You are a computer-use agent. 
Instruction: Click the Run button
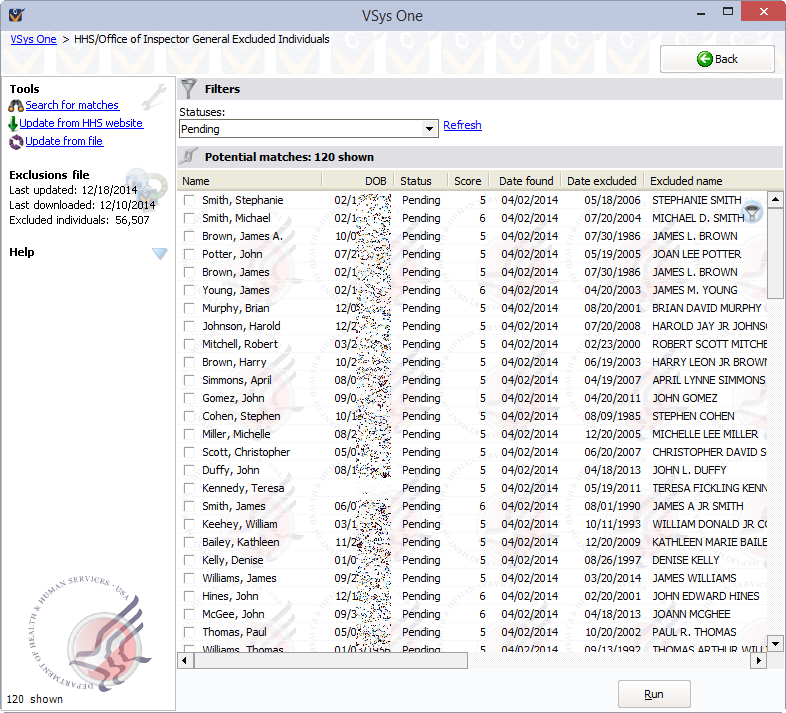tap(654, 694)
